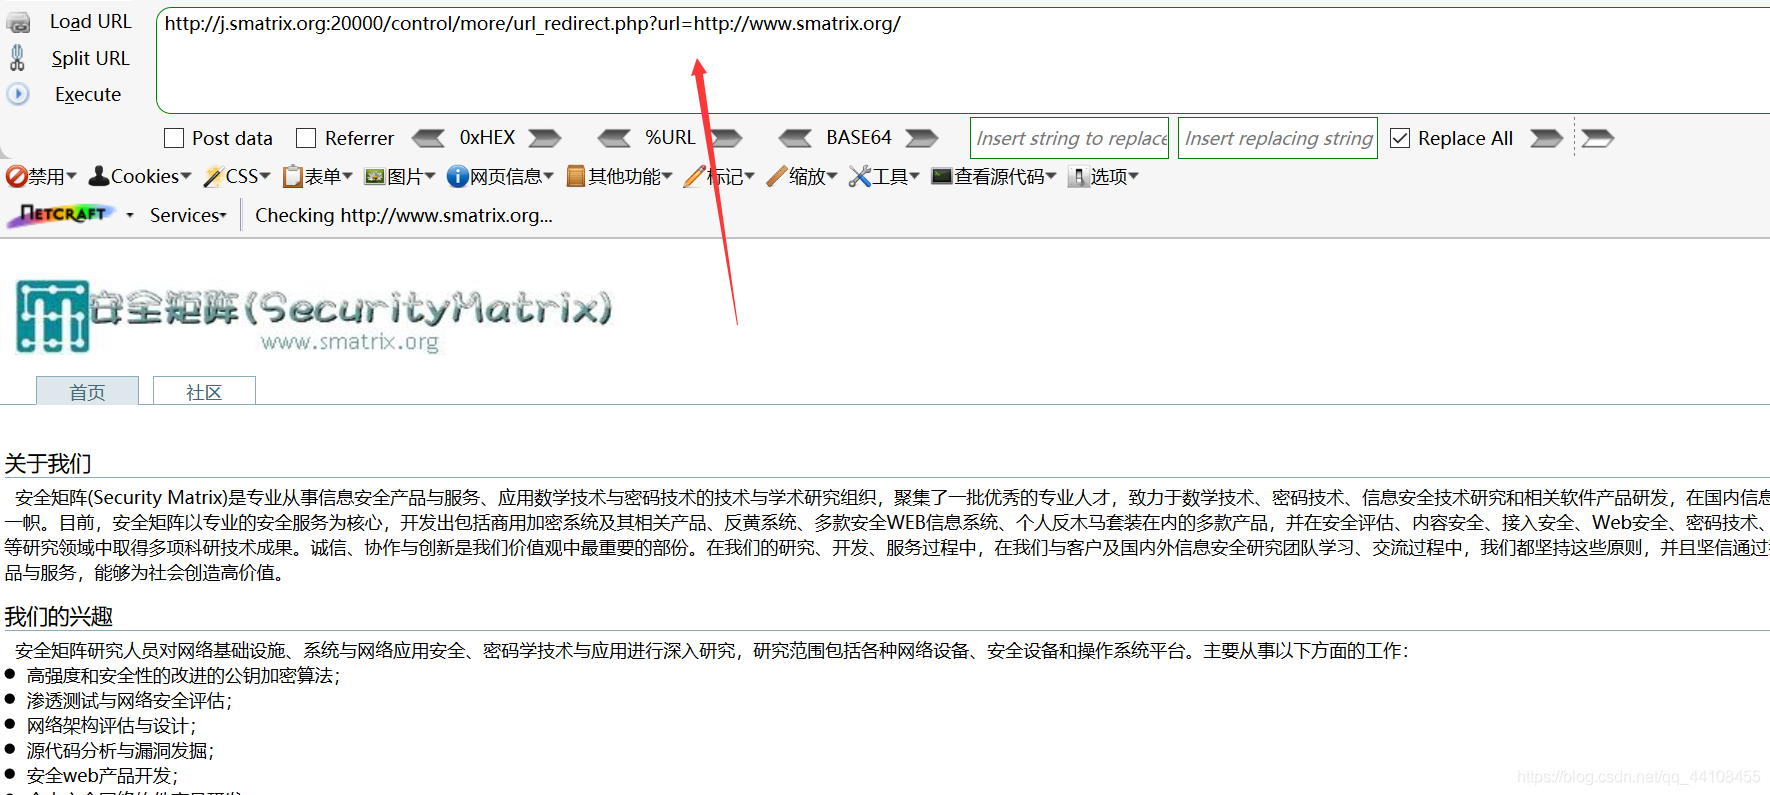Click the options (选项) icon
The height and width of the screenshot is (795, 1770).
pos(1078,177)
